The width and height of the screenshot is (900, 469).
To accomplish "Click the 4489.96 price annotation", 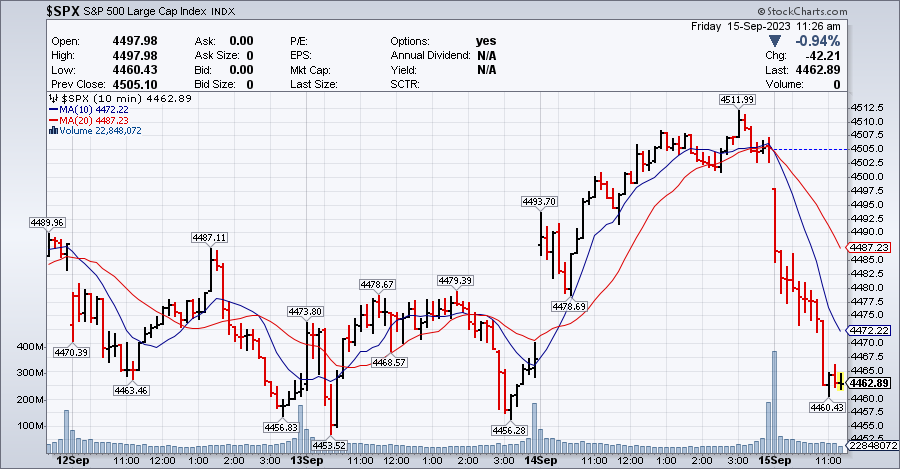I will (46, 222).
